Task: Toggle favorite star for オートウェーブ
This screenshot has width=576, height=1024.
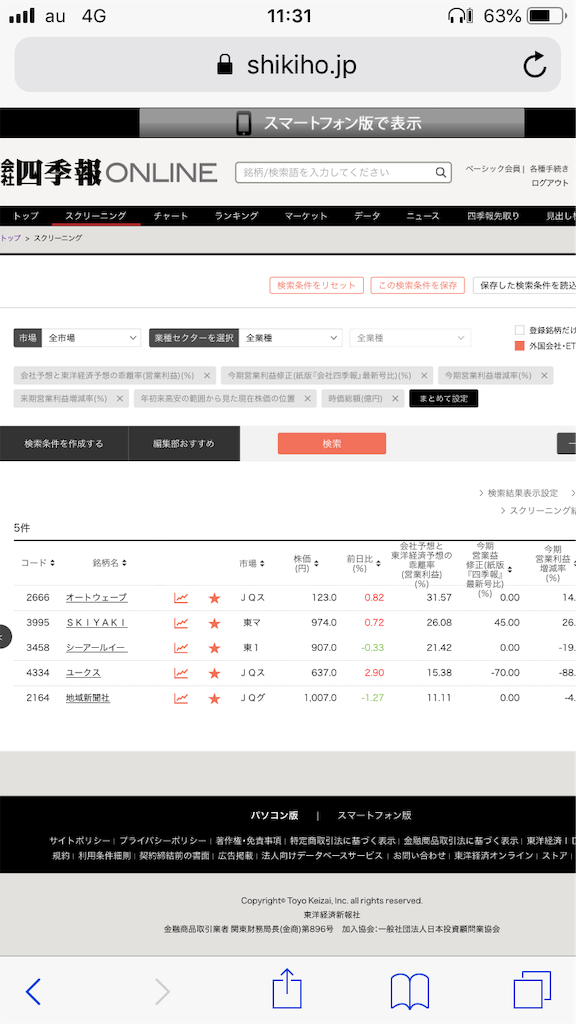Action: (x=214, y=598)
